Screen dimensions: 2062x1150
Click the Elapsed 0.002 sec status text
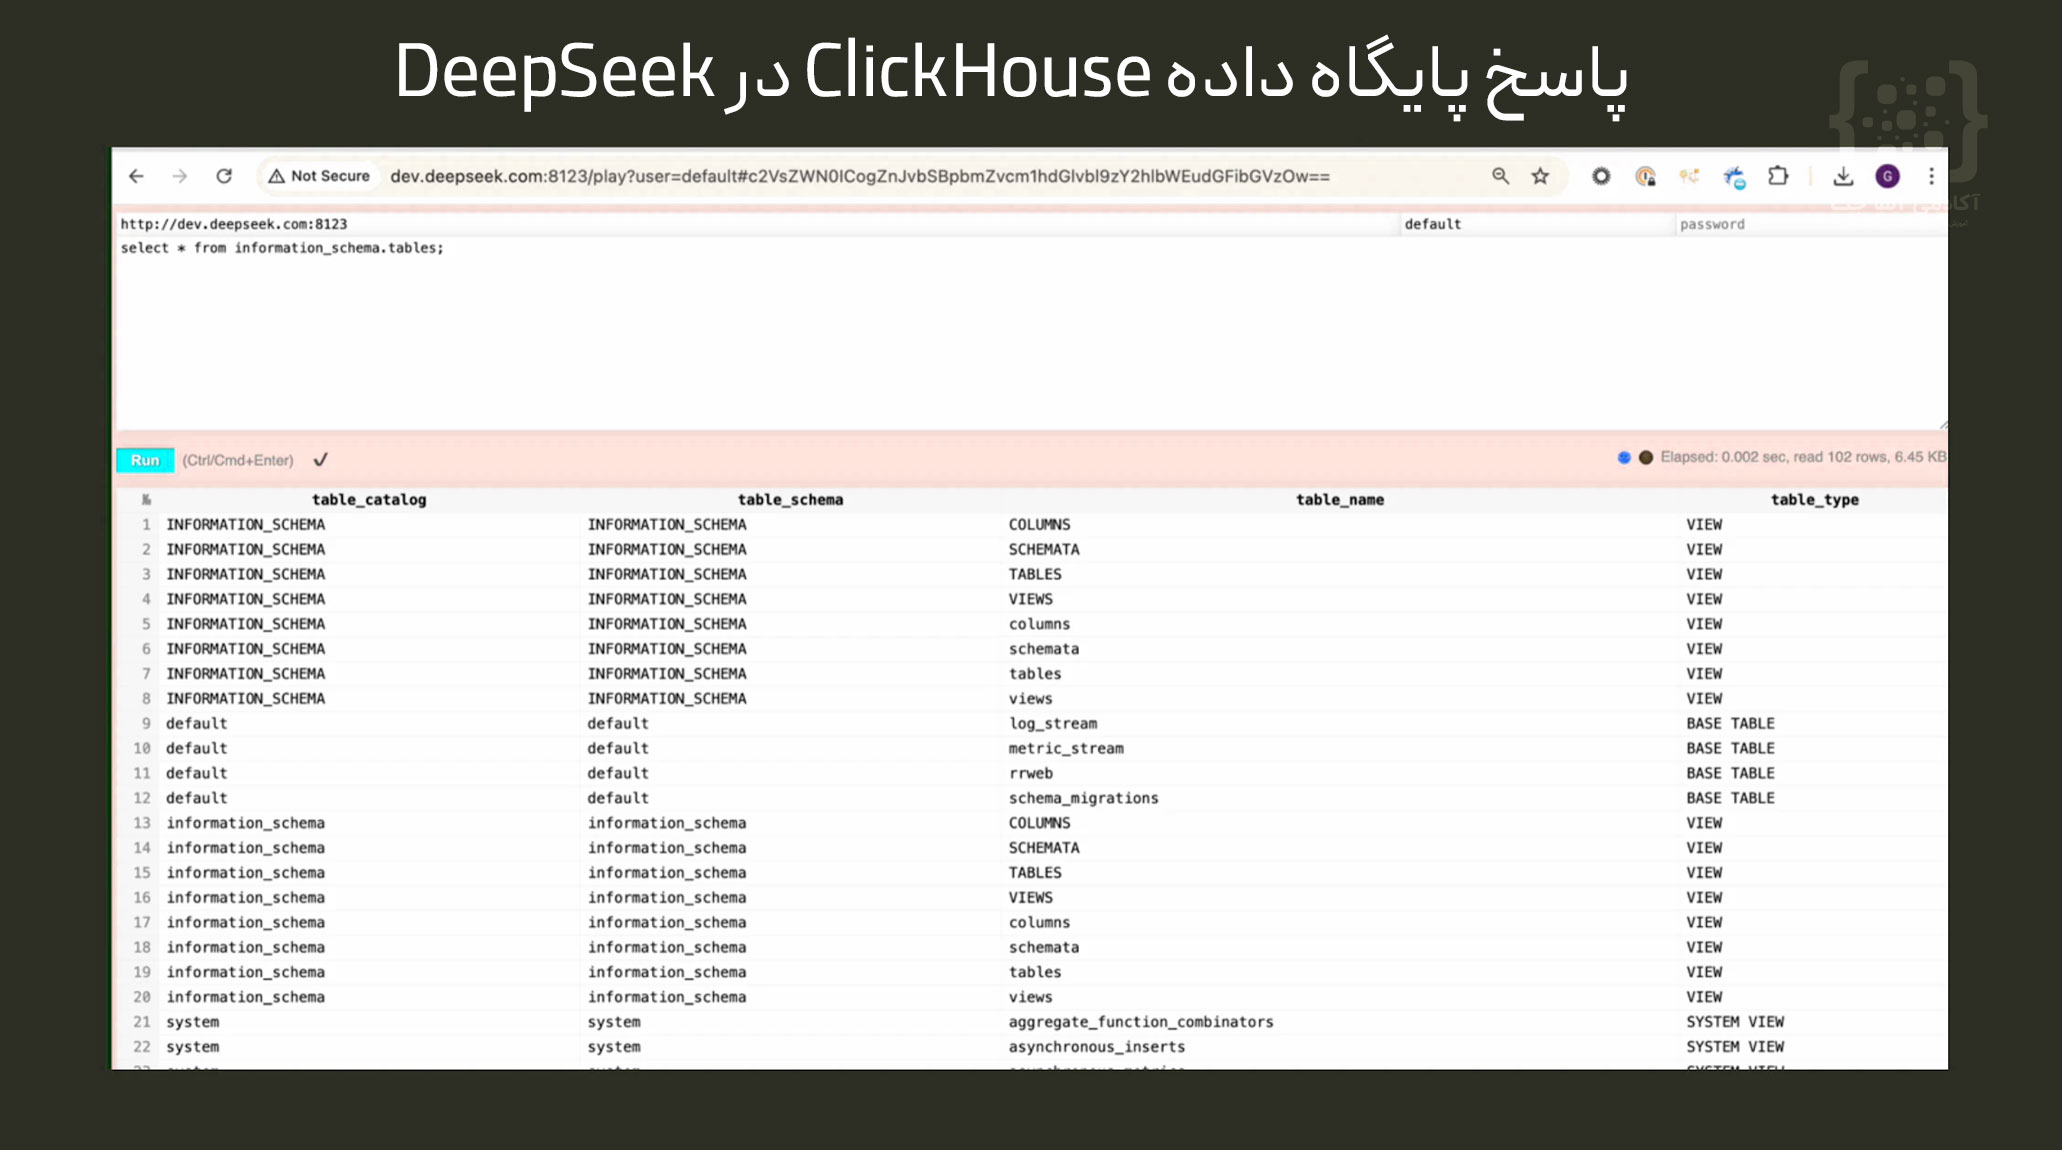pos(1803,457)
